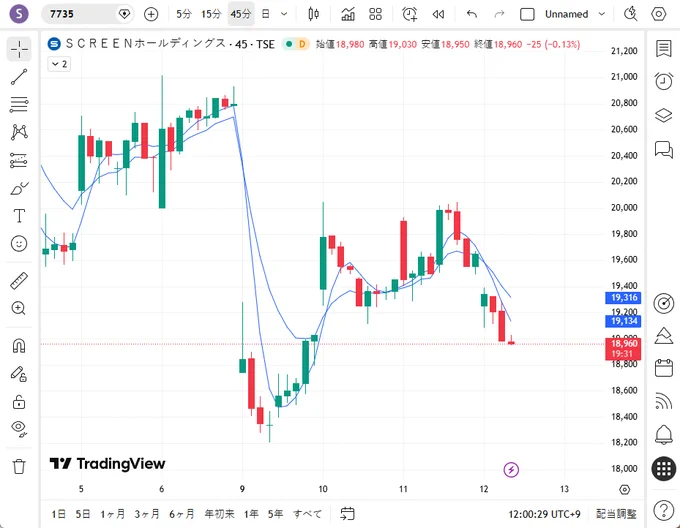Click the symbol search field 7735

[x=80, y=14]
